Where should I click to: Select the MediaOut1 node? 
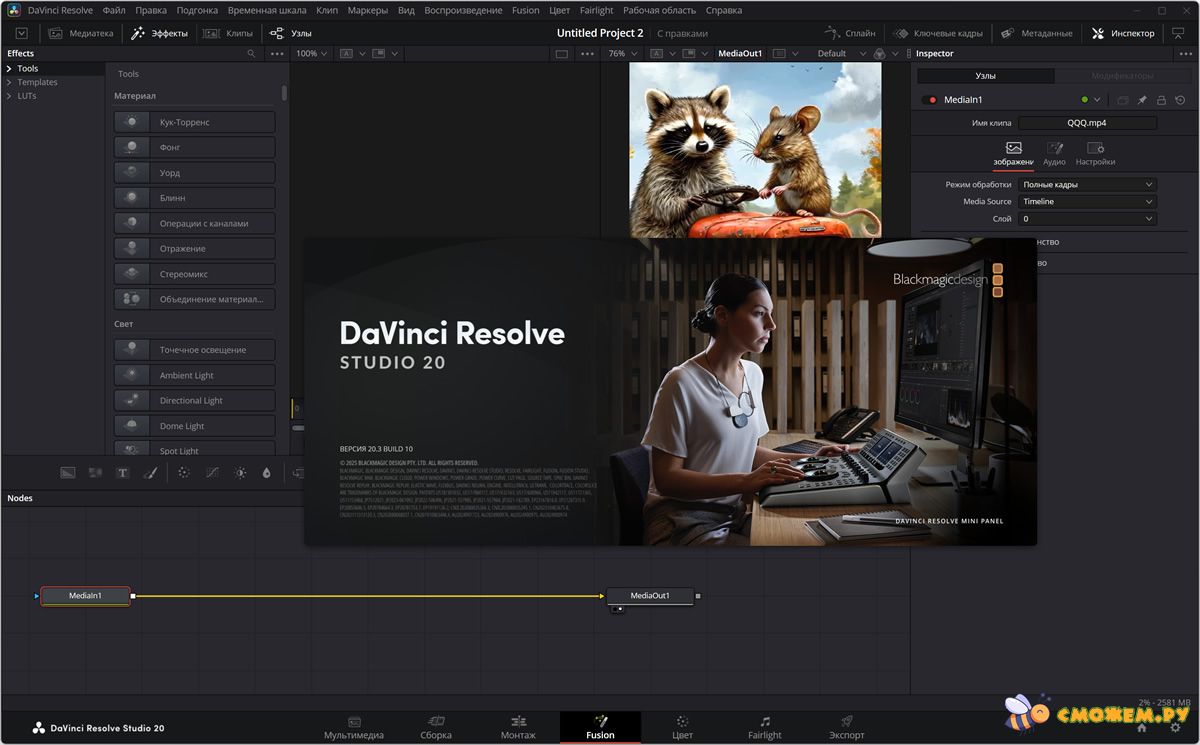pos(650,596)
